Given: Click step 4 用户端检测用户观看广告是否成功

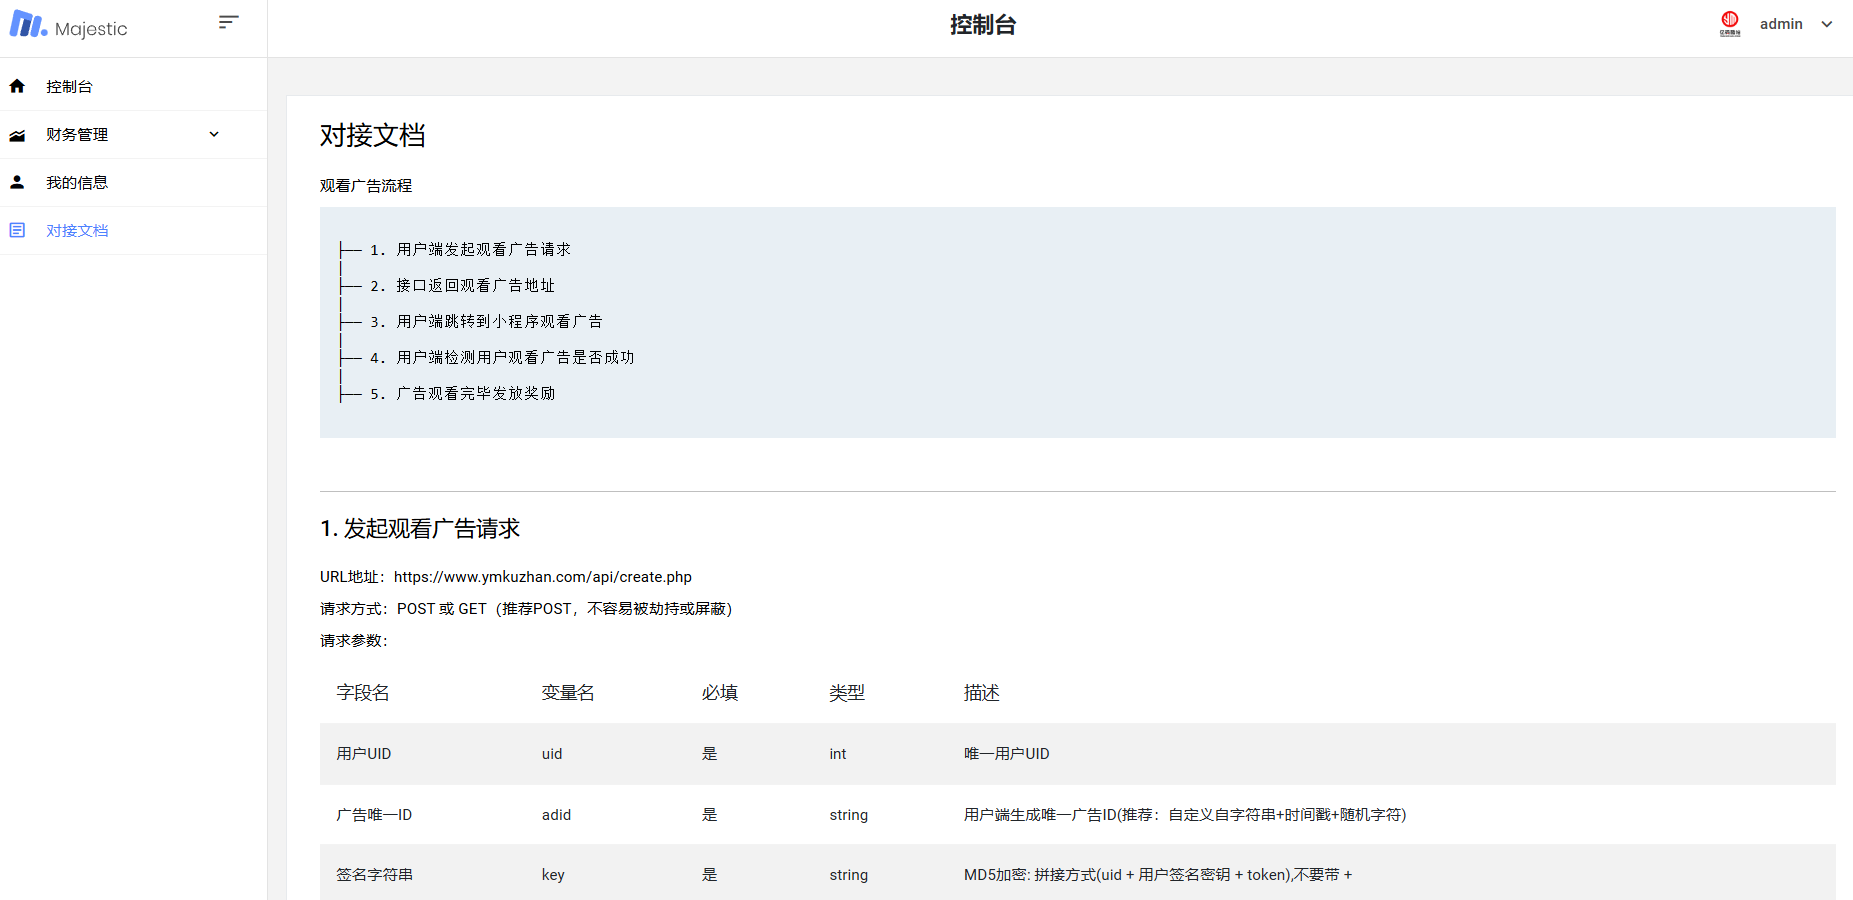Looking at the screenshot, I should click(502, 357).
